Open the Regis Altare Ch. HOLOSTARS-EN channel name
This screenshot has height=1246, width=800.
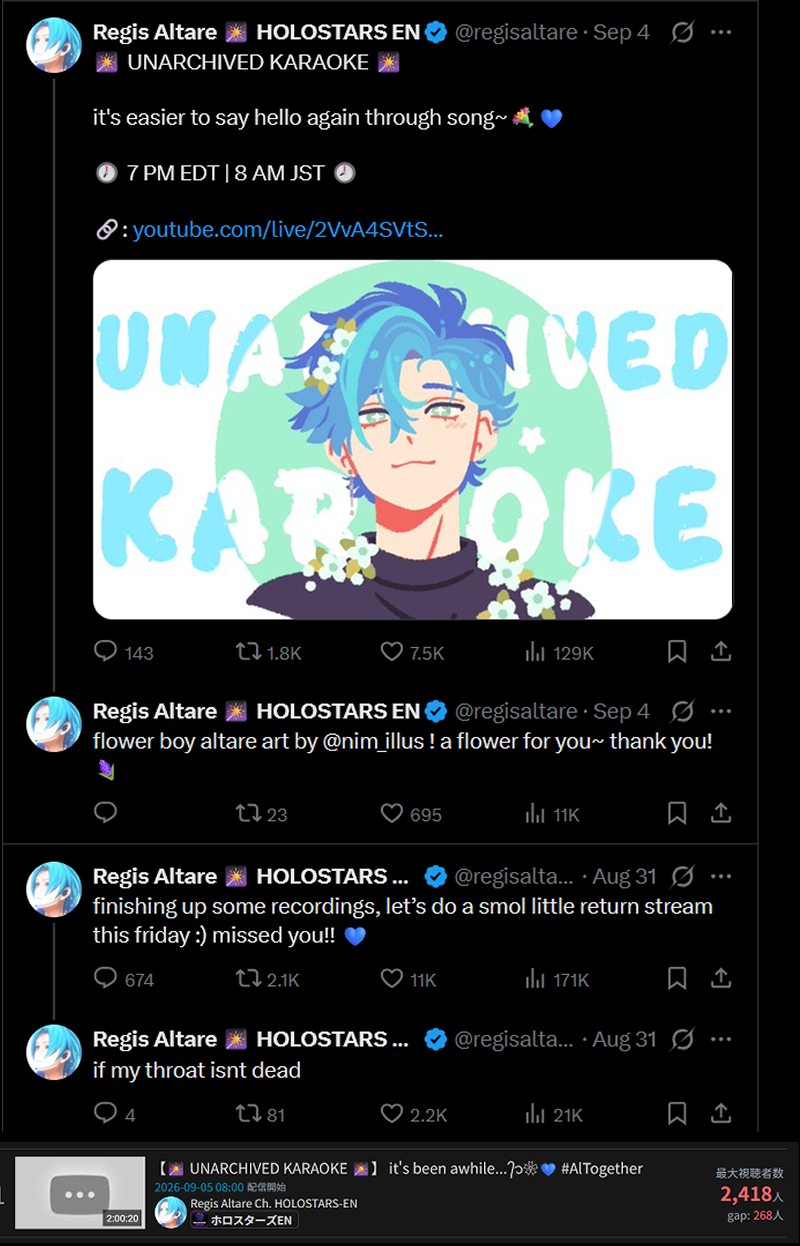coord(273,1203)
